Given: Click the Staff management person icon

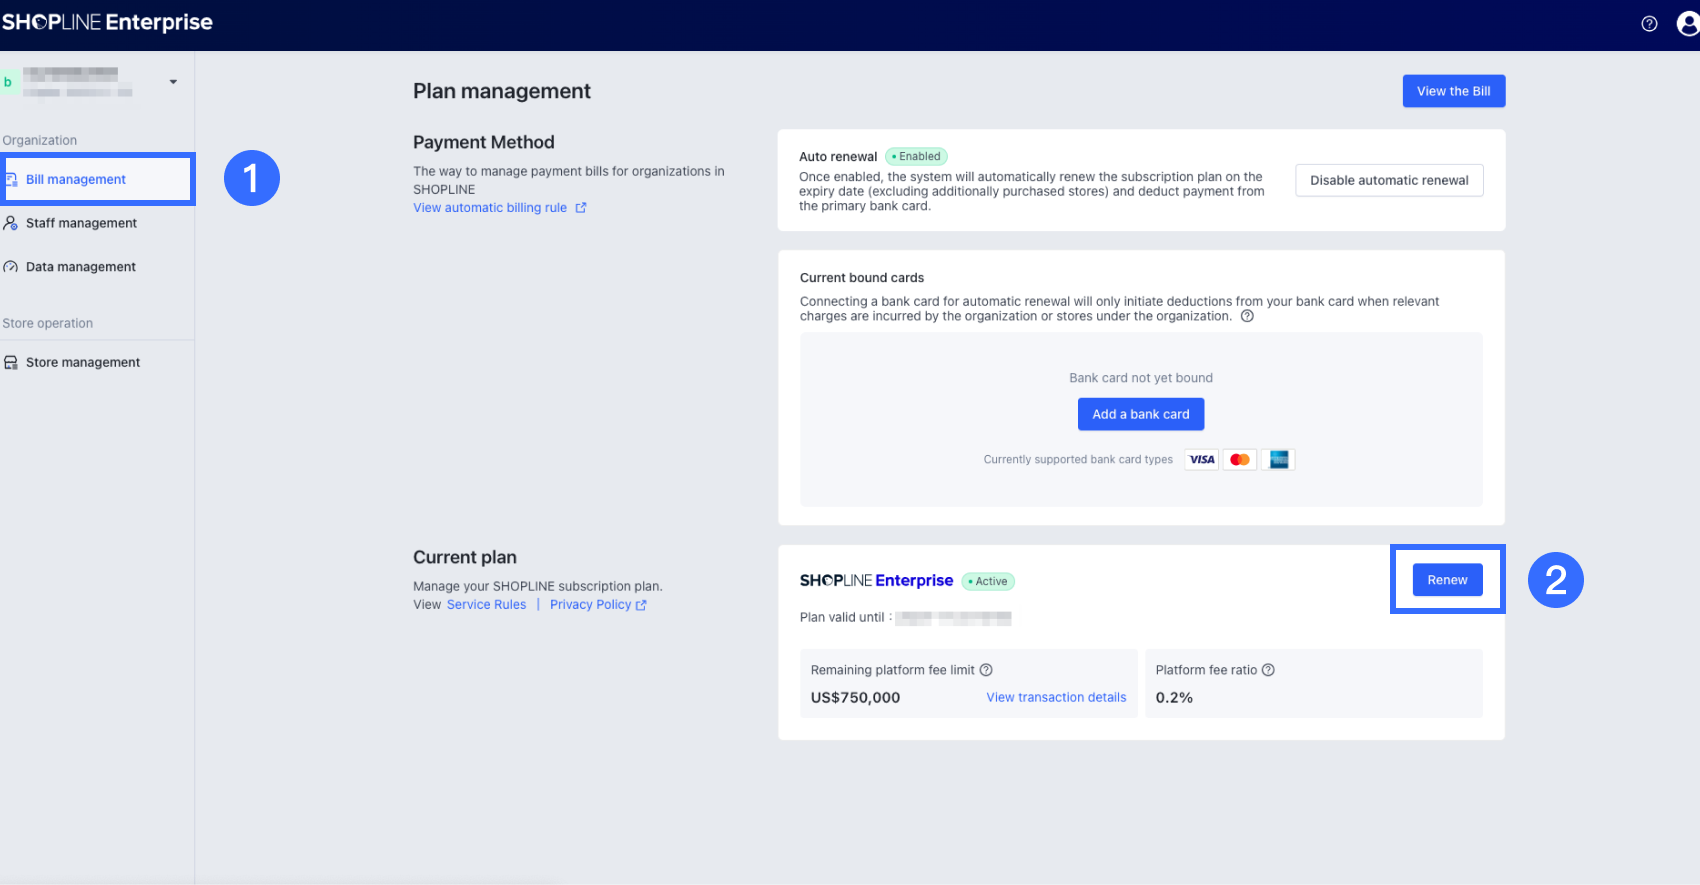Looking at the screenshot, I should coord(11,223).
